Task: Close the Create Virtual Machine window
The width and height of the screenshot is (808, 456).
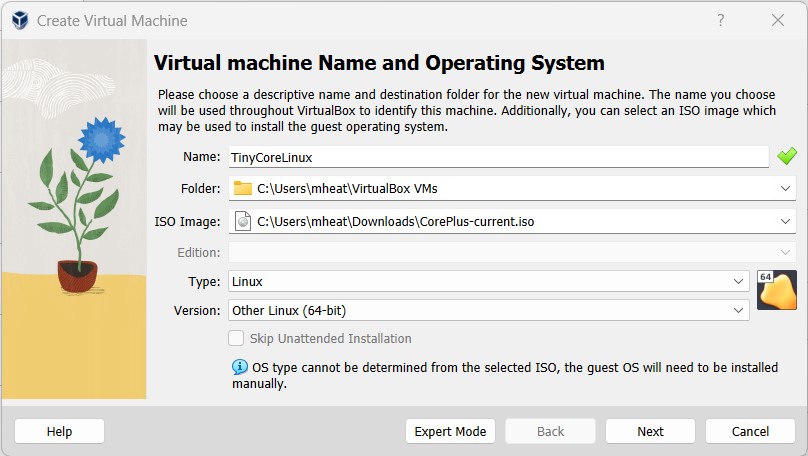Action: (778, 20)
